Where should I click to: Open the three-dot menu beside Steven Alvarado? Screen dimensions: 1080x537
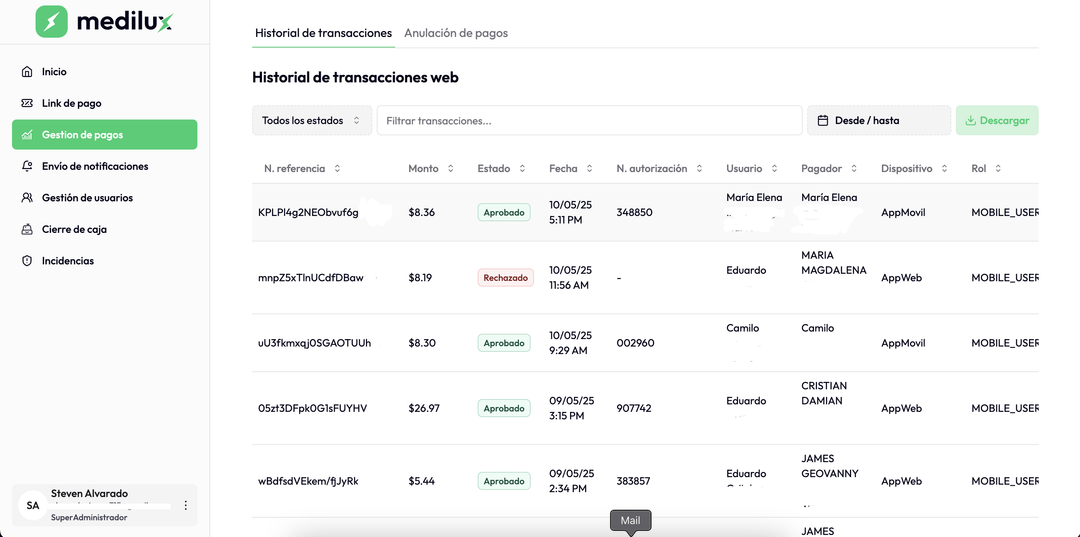click(x=185, y=506)
